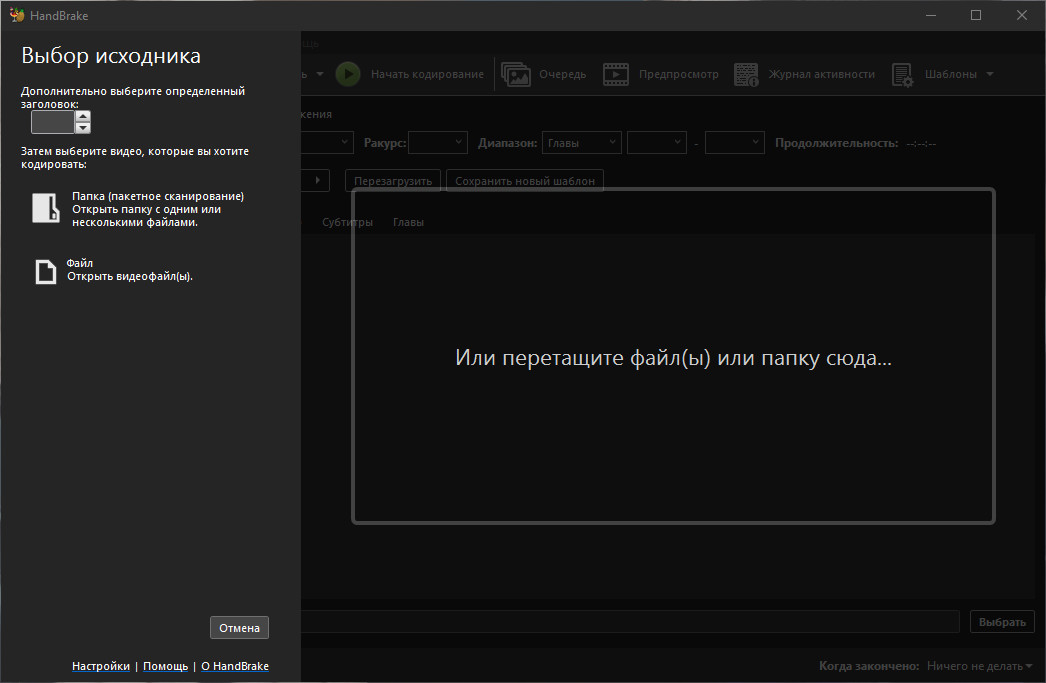
Task: Click the preset arrow button left of Перезагрузить
Action: 316,180
